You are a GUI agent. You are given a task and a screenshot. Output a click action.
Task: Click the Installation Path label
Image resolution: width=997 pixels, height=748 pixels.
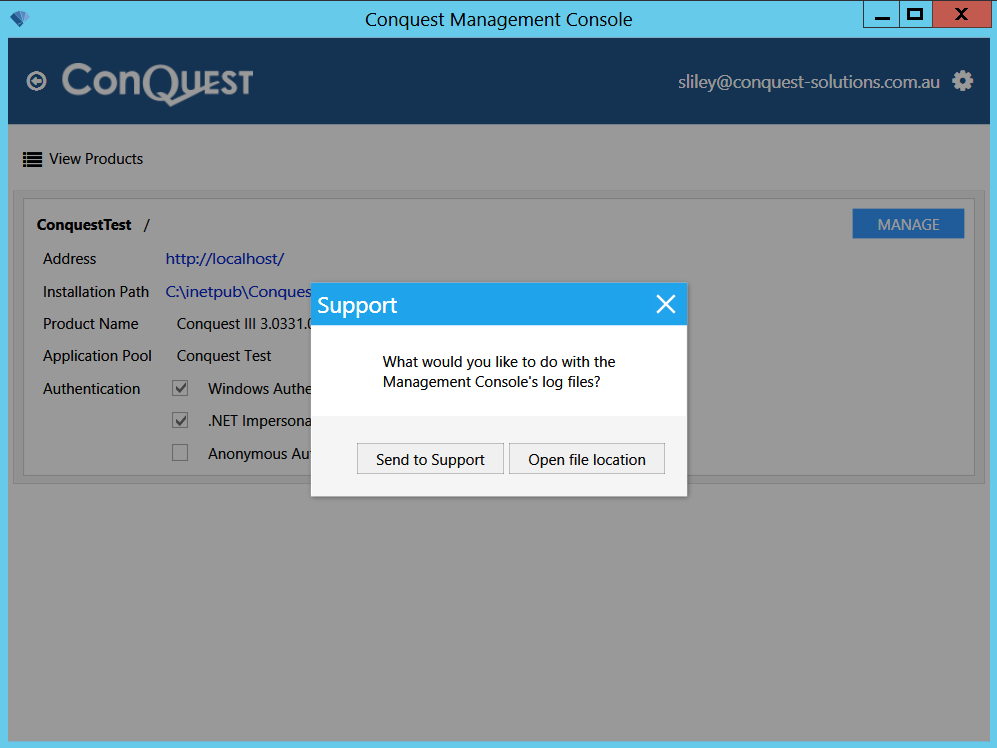click(x=96, y=291)
